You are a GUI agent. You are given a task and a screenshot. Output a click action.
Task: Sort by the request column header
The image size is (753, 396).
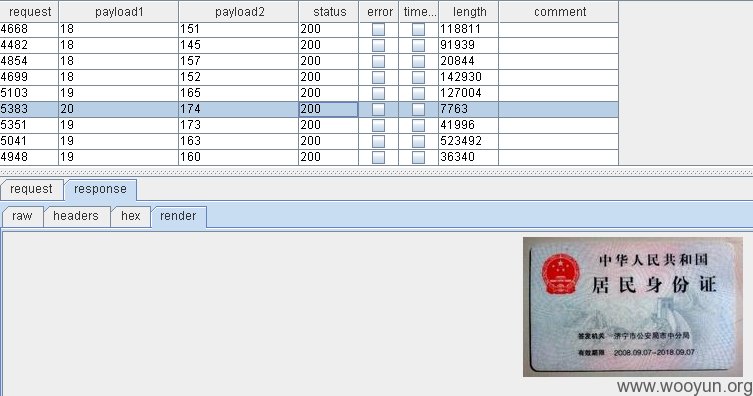29,12
